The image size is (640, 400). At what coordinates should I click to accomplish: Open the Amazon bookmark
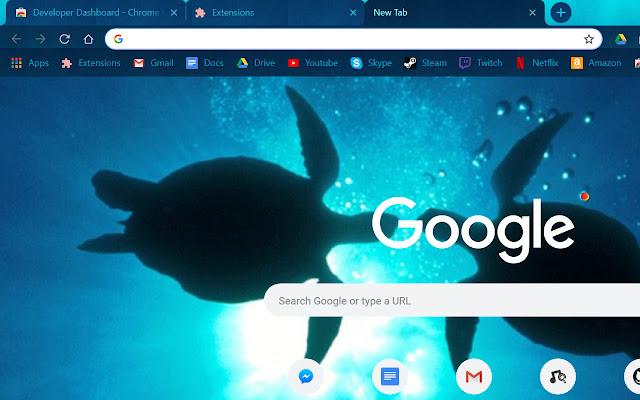coord(596,63)
